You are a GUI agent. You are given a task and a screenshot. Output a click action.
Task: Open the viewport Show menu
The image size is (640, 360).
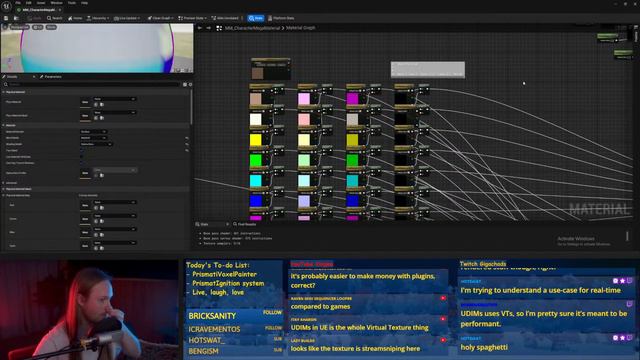[x=51, y=27]
